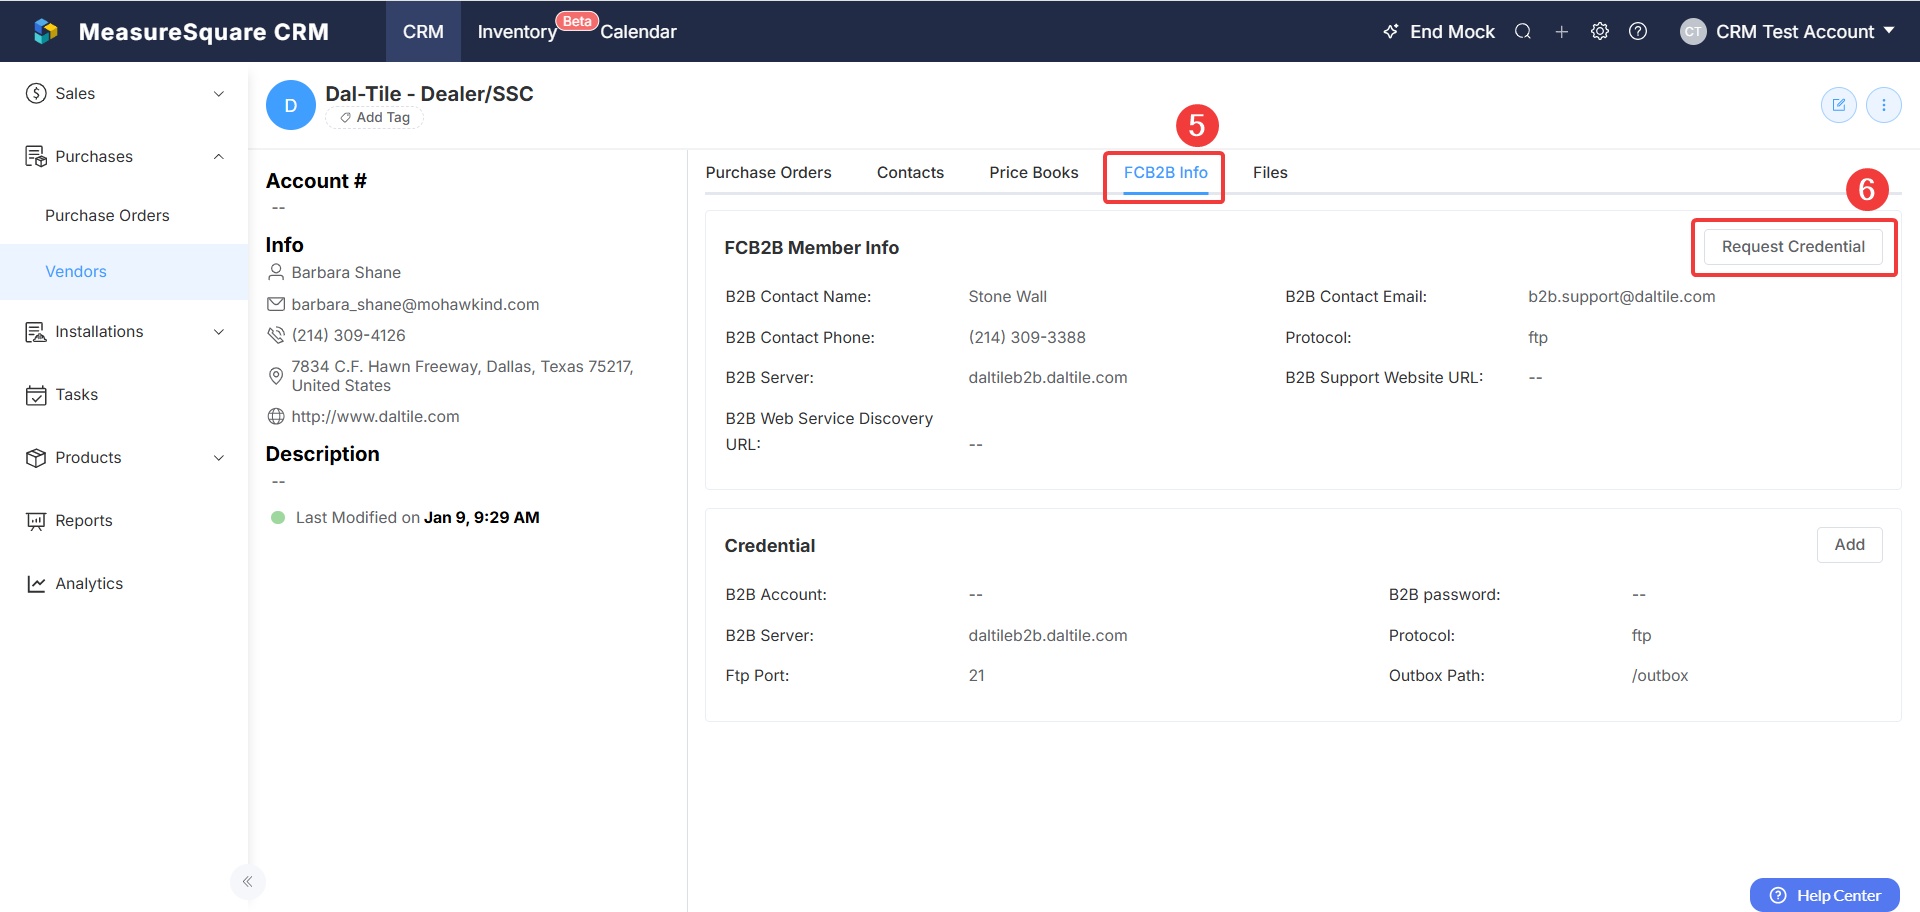1920x912 pixels.
Task: Open the Price Books tab
Action: (1034, 172)
